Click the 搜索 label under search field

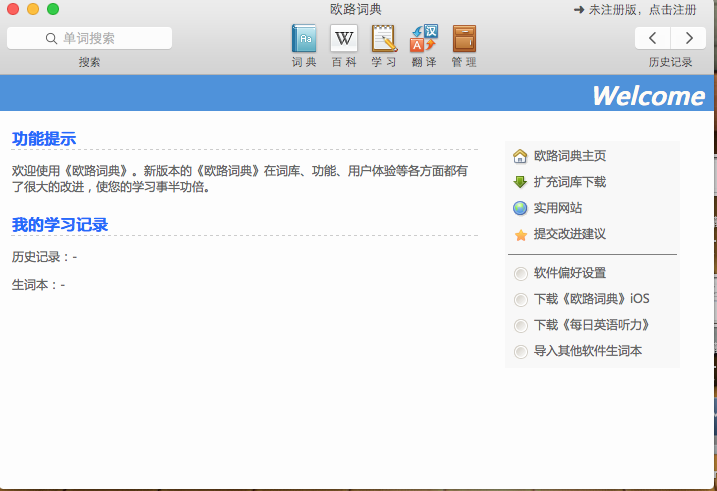pos(89,62)
